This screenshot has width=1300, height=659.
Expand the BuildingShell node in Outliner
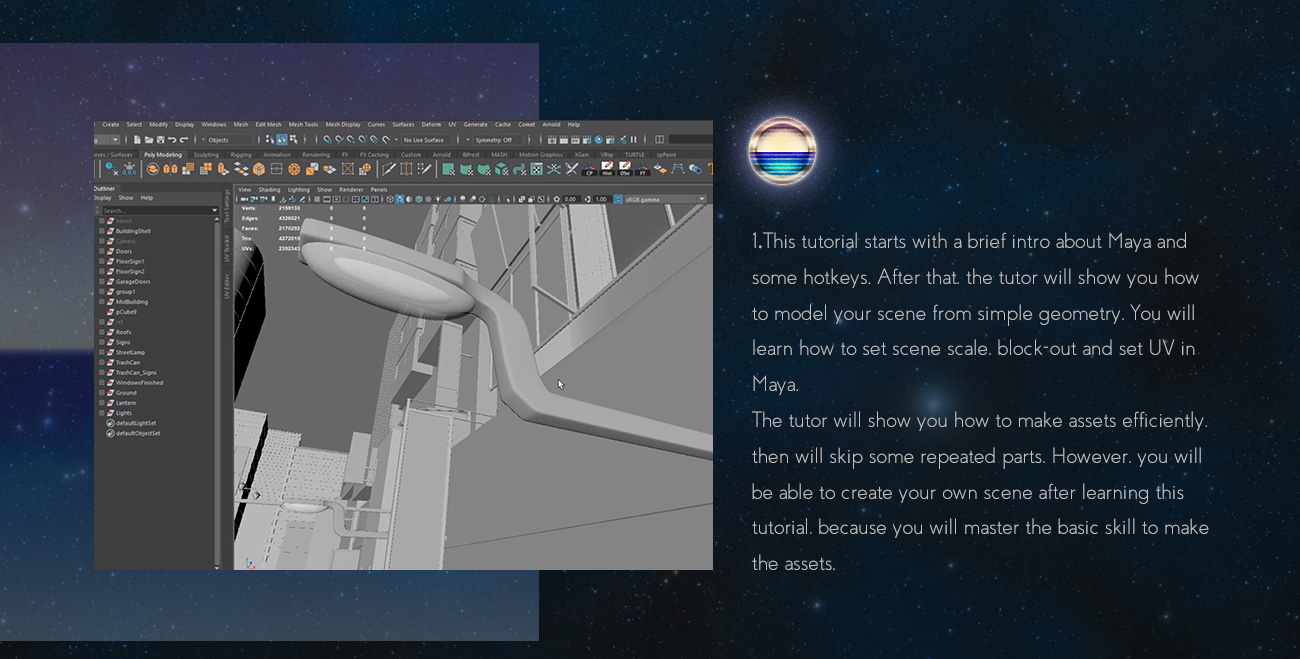(101, 231)
